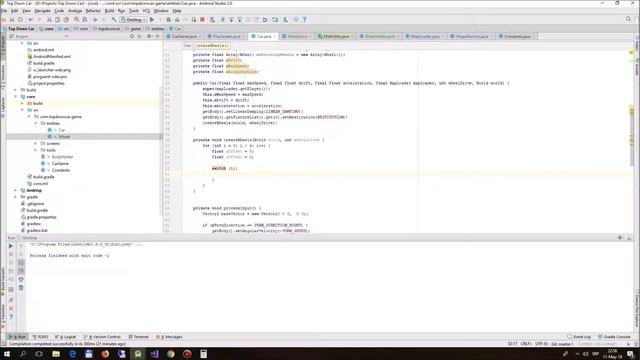The height and width of the screenshot is (360, 640).
Task: Expand the orange build folder under core
Action: tap(22, 103)
